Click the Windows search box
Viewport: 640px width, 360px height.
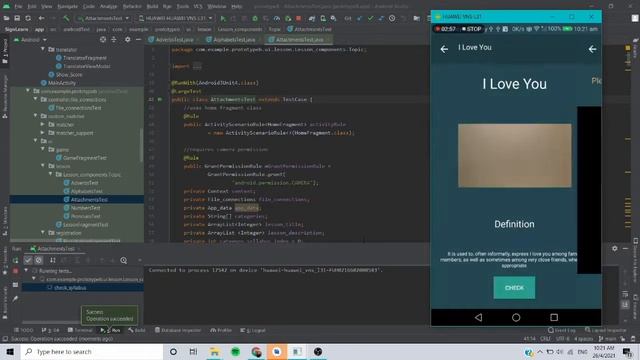click(x=92, y=351)
